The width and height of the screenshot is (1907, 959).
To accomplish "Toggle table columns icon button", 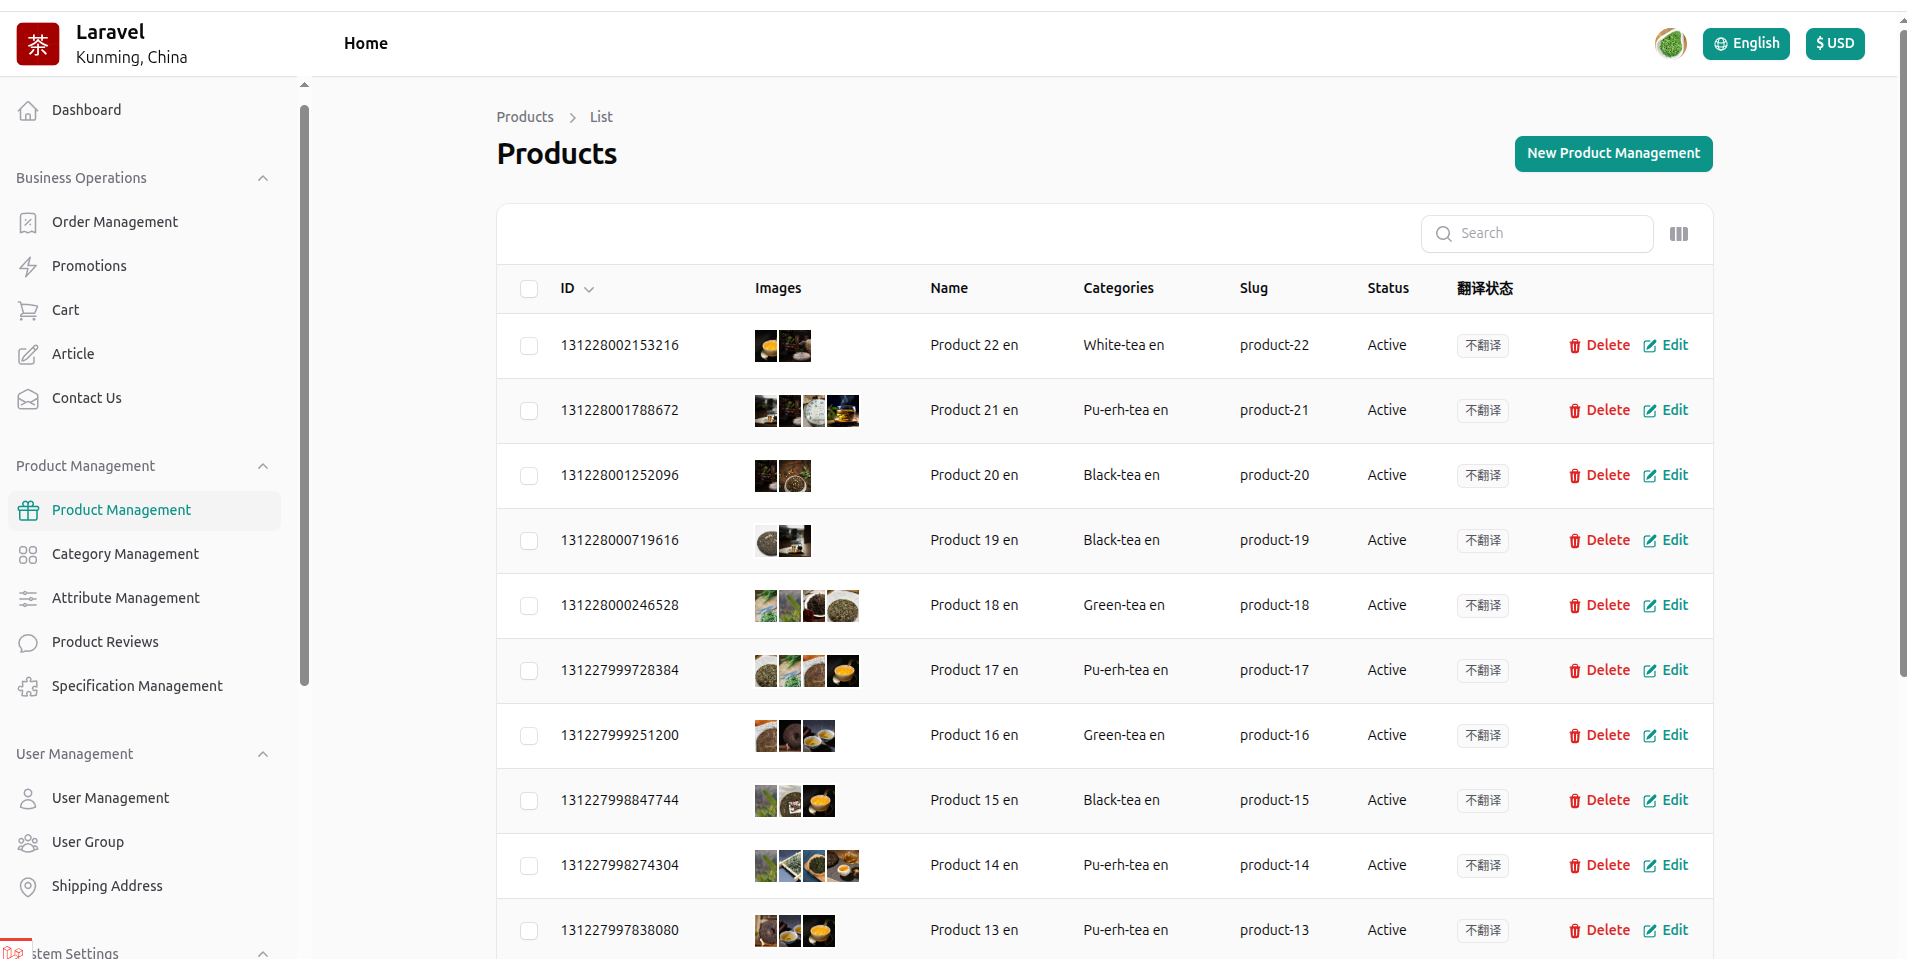I will click(1679, 234).
